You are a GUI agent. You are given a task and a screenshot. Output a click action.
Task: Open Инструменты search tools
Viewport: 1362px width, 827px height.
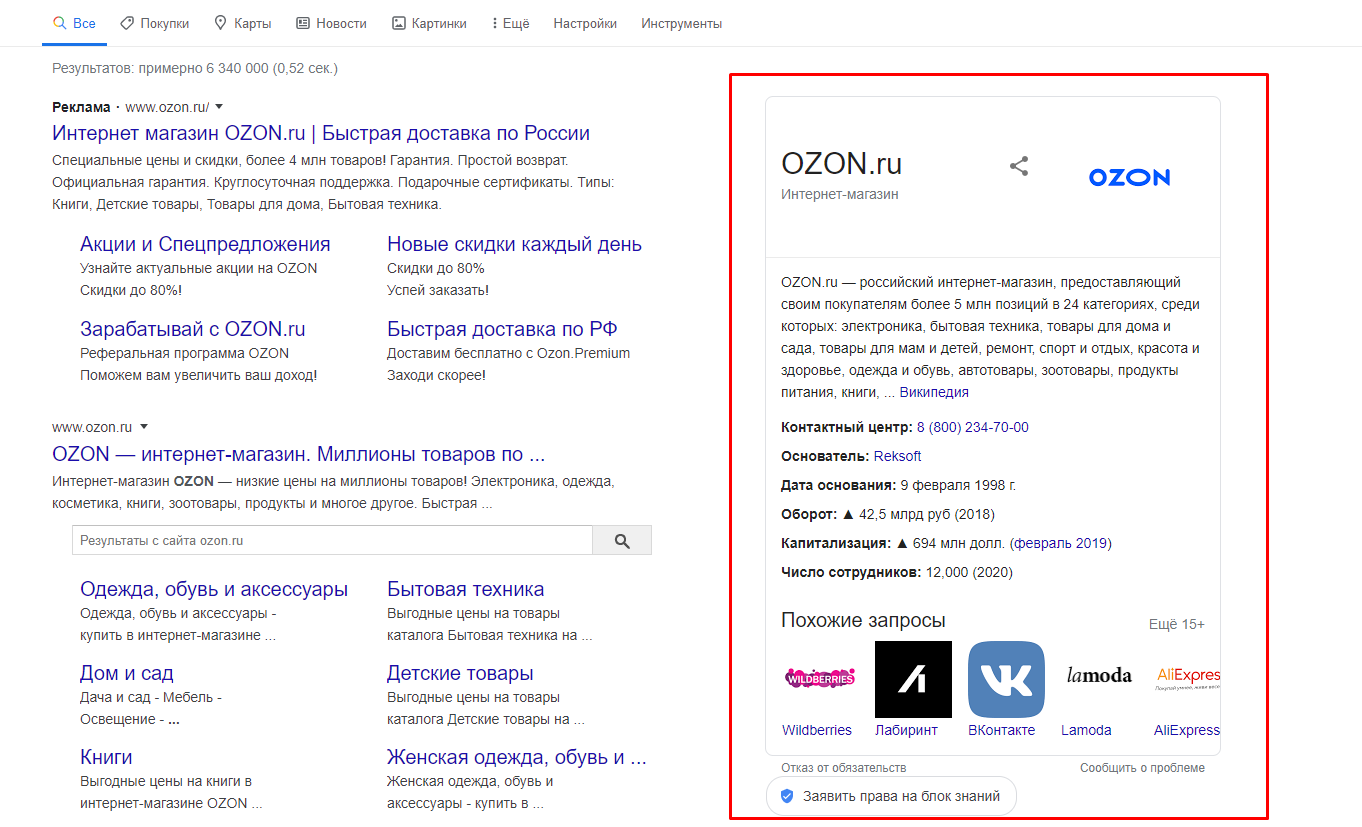682,23
